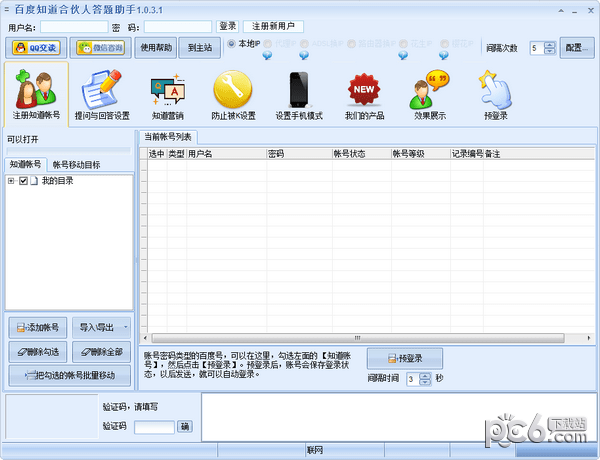Click the 添加帐号 button
Image resolution: width=600 pixels, height=460 pixels.
pos(38,328)
